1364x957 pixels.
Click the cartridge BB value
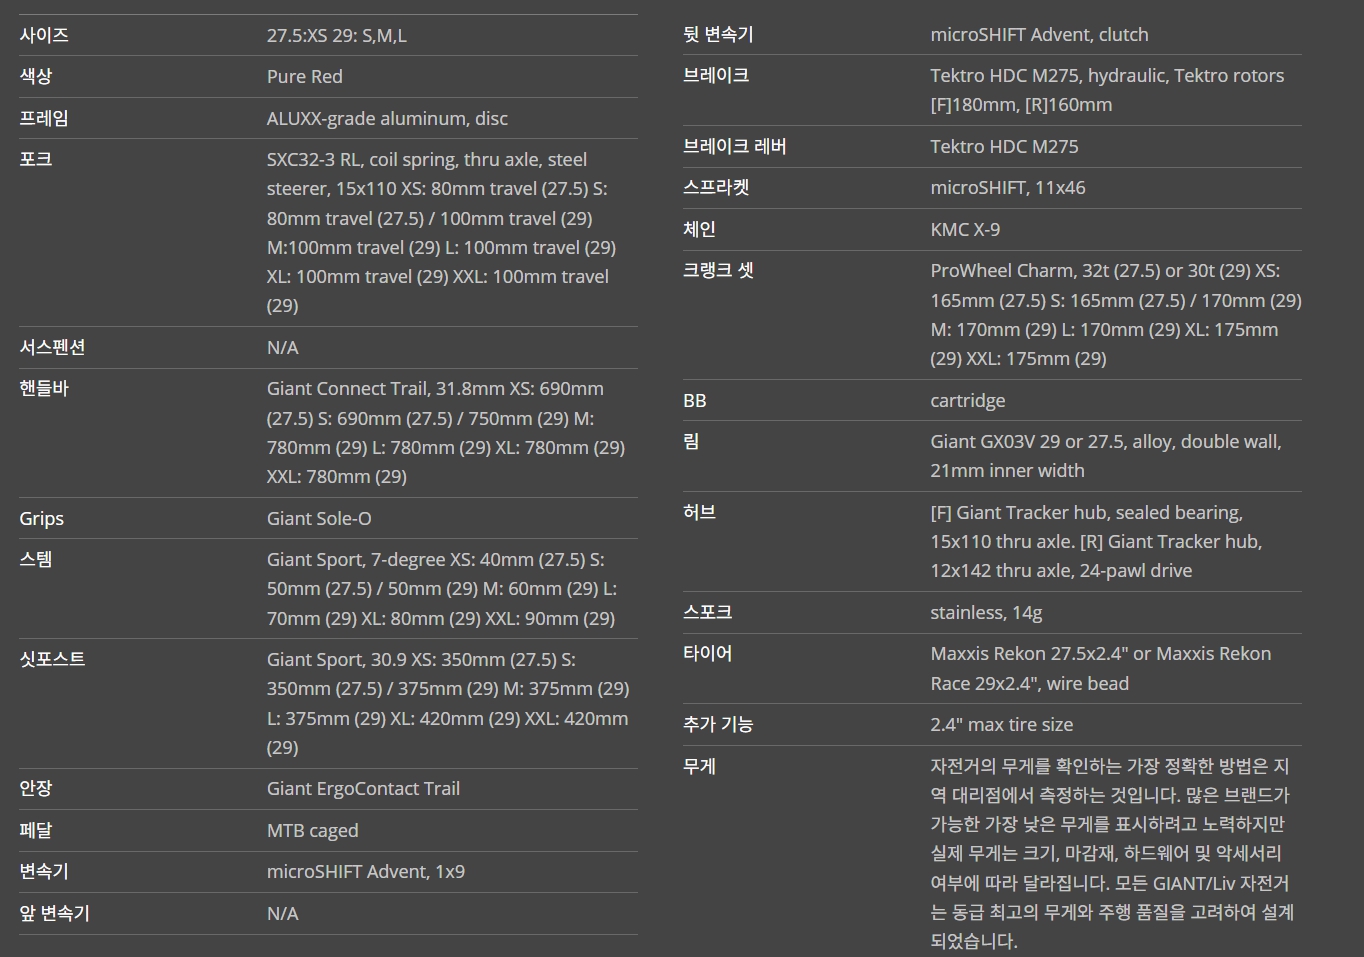tap(967, 400)
